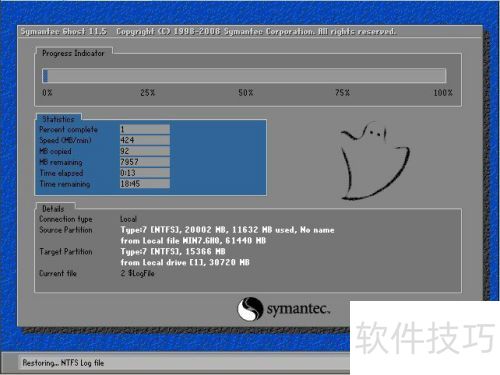Viewport: 500px width, 375px height.
Task: Click the 50% mark on progress indicator
Action: click(x=246, y=93)
